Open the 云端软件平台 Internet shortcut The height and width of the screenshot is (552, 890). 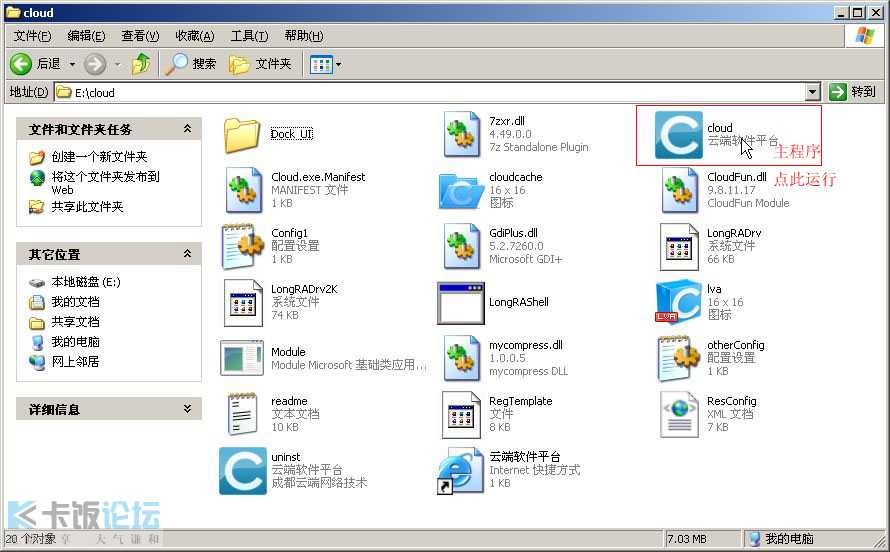click(460, 471)
